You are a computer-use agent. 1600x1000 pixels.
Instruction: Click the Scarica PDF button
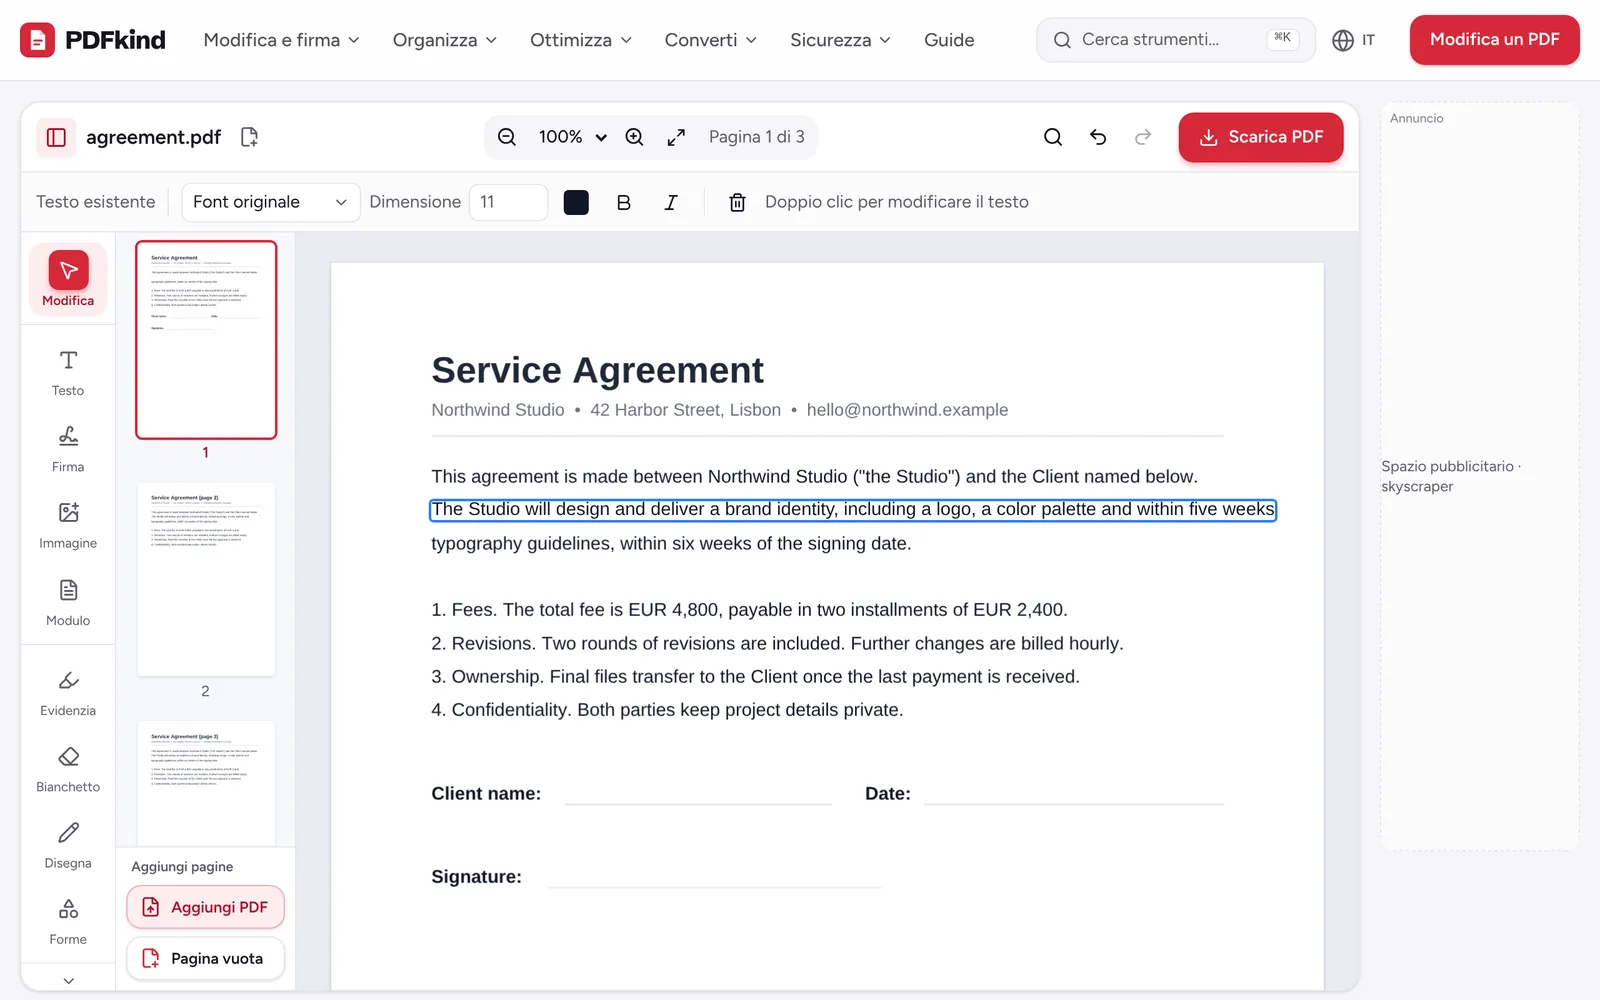click(x=1261, y=137)
